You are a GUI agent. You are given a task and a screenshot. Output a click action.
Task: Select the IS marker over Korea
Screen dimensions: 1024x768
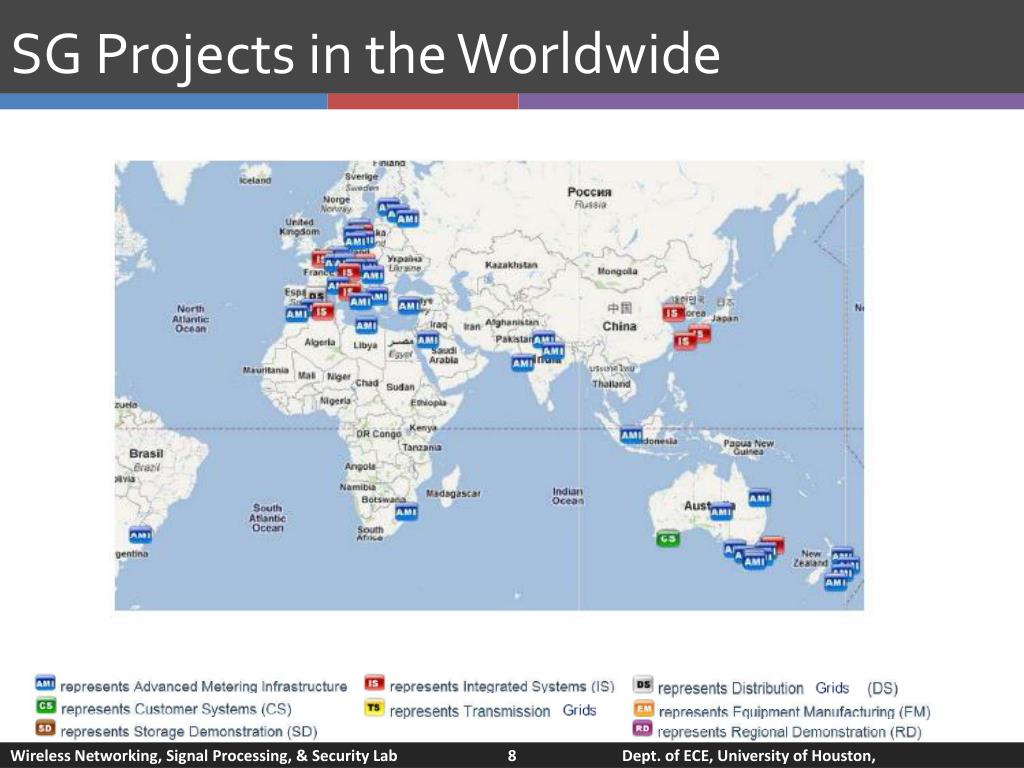673,313
